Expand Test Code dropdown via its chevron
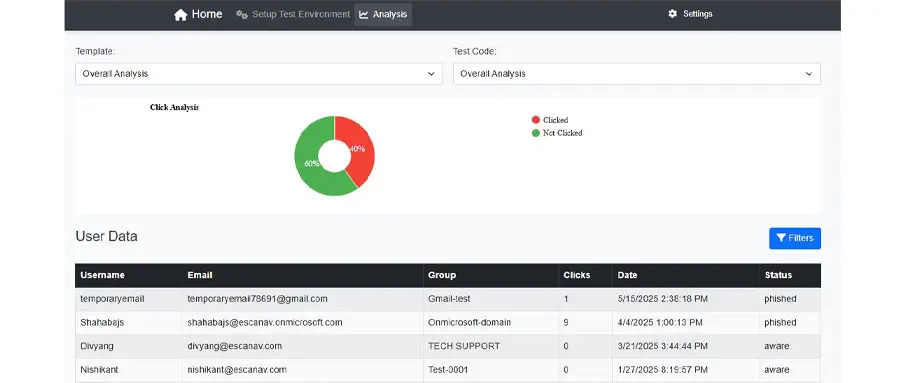Viewport: 905px width, 383px height. 809,74
